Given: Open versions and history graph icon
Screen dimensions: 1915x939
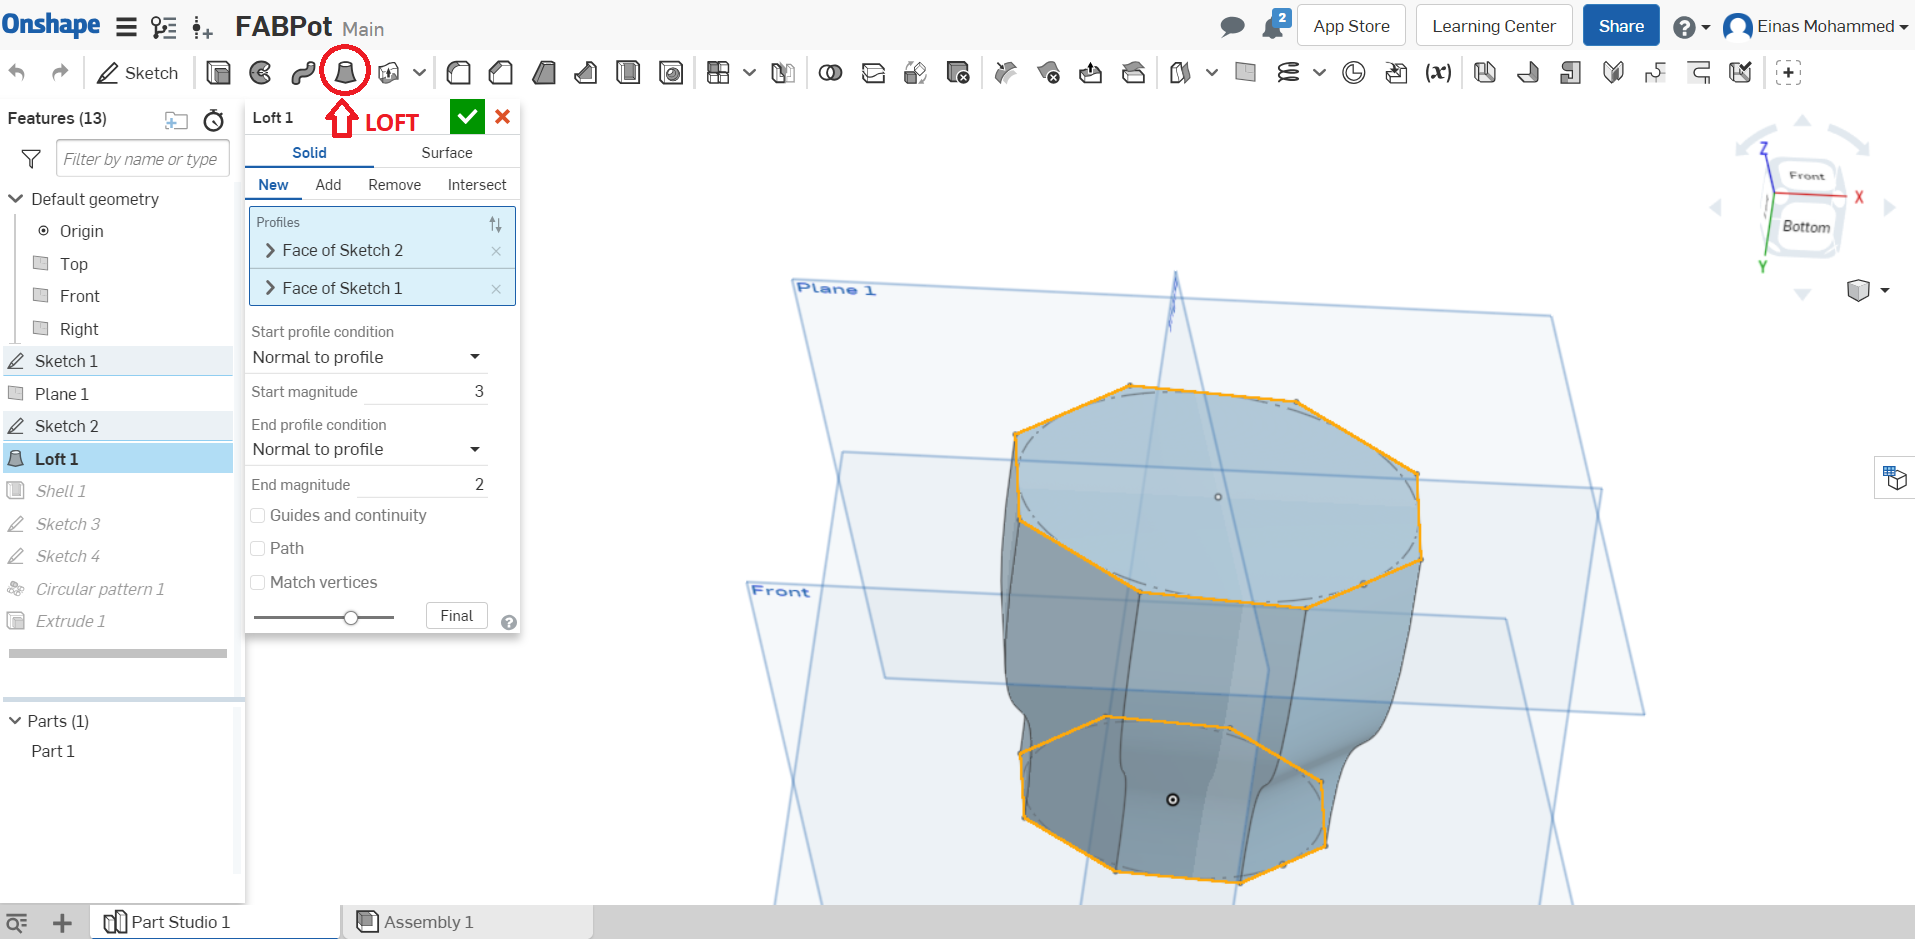Looking at the screenshot, I should click(x=163, y=27).
